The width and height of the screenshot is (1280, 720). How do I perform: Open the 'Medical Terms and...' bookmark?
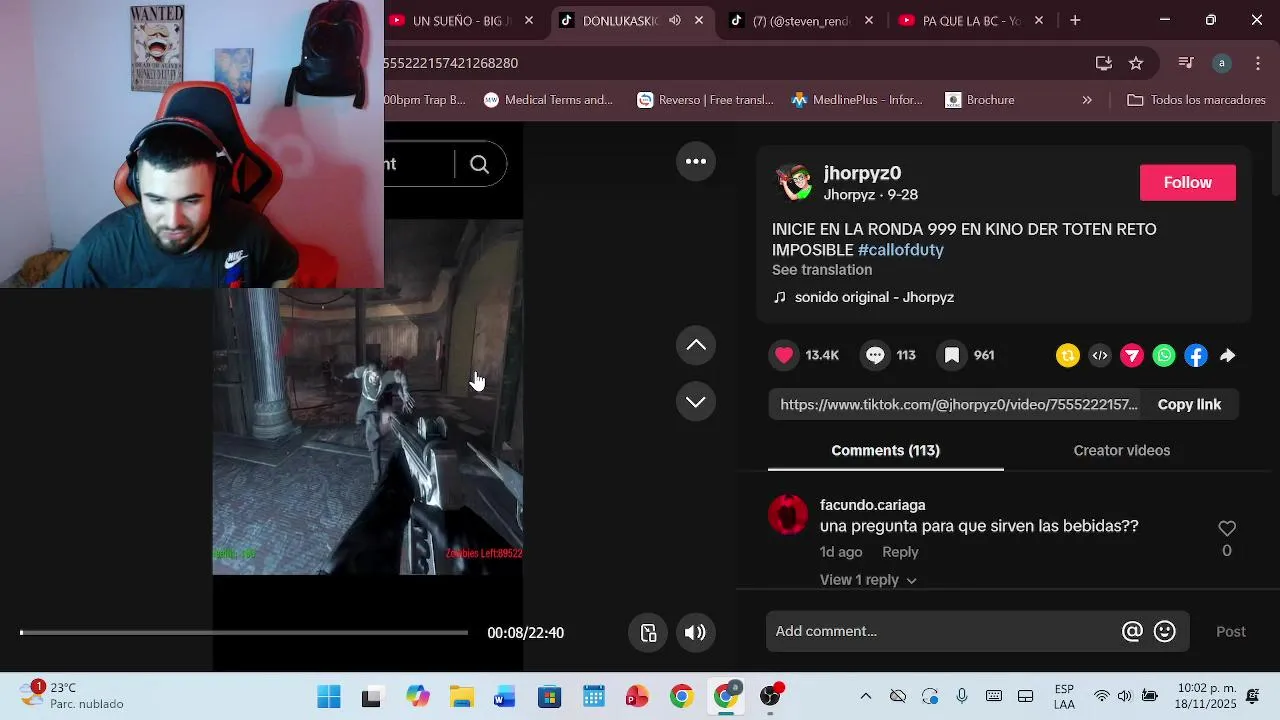click(x=549, y=100)
